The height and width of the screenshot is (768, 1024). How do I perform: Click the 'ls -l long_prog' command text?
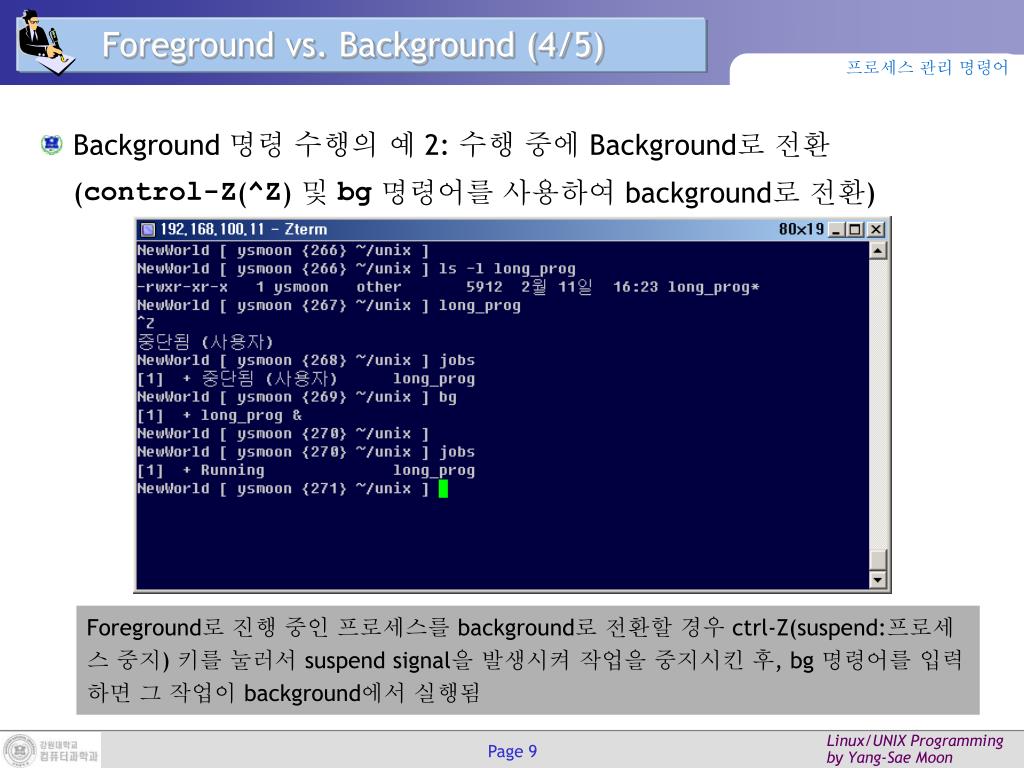click(x=507, y=268)
